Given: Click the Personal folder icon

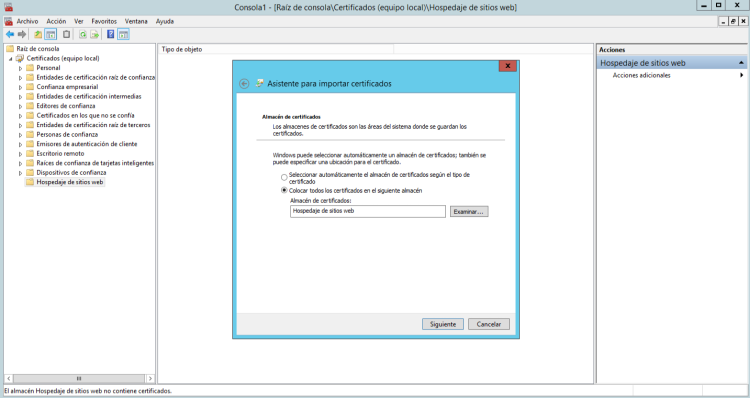Looking at the screenshot, I should (30, 68).
